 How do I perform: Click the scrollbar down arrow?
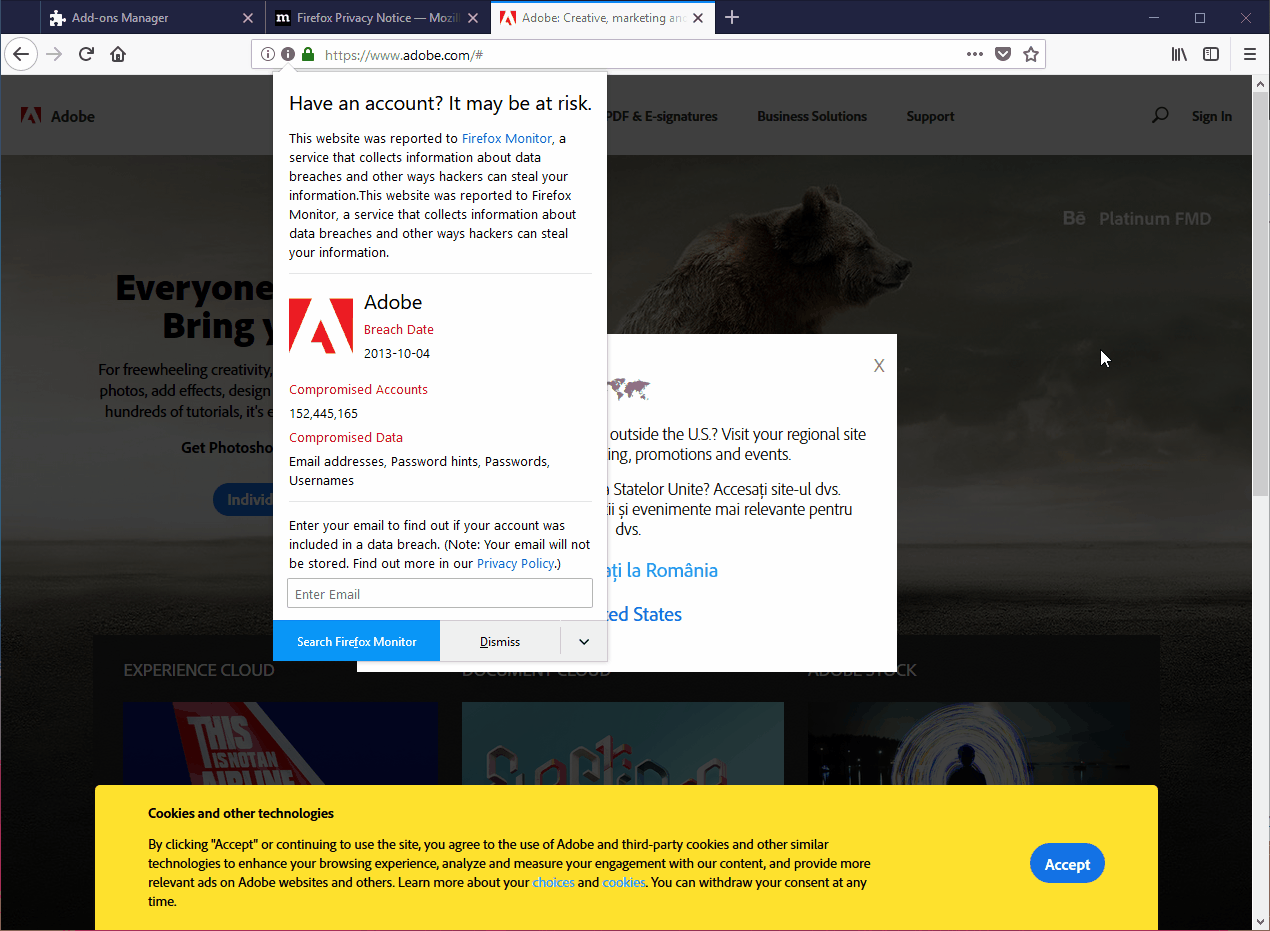(1261, 921)
